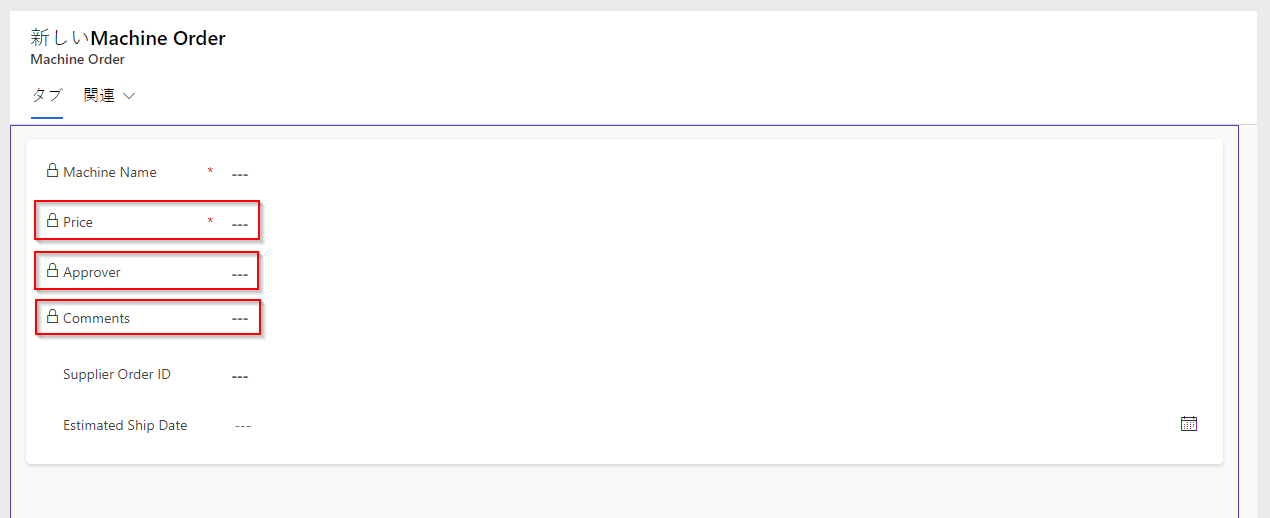Click the 新しいMachine Order form title

click(x=128, y=38)
